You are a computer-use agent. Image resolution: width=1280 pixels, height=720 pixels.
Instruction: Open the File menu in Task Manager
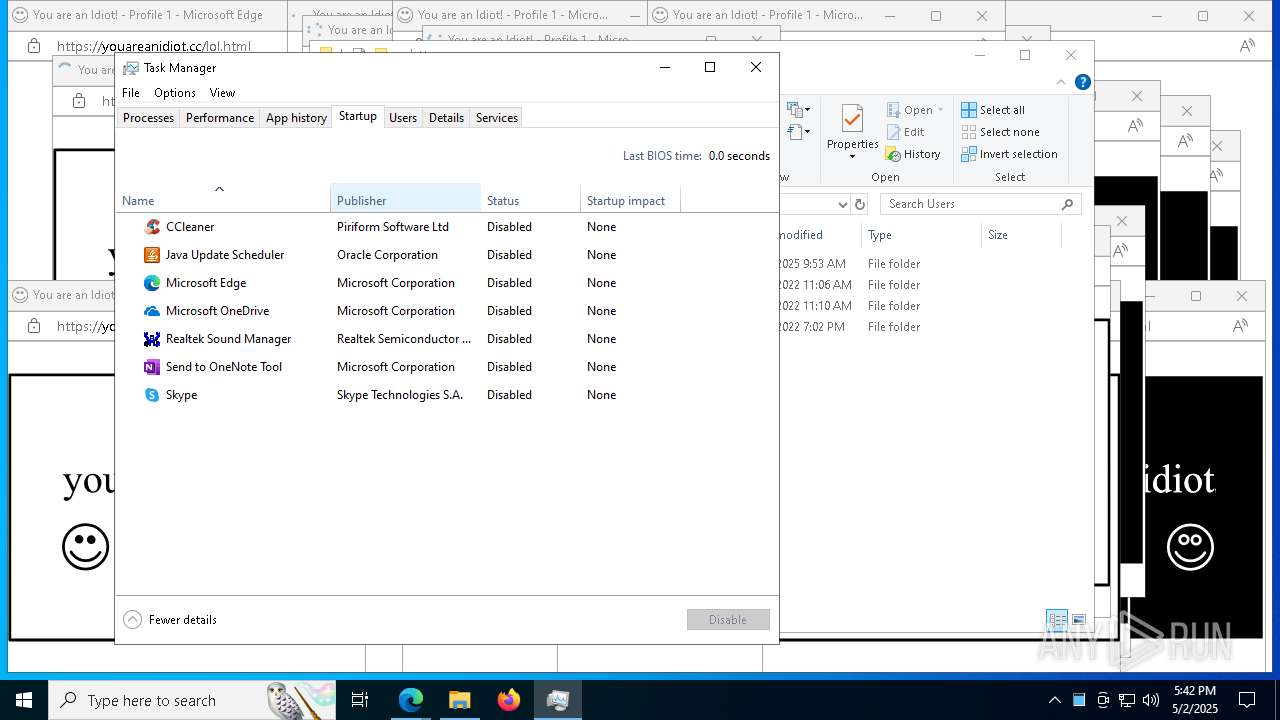(131, 93)
